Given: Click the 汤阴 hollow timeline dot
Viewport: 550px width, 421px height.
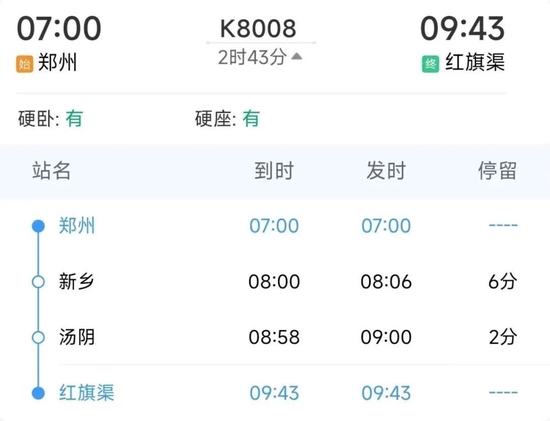Looking at the screenshot, I should (x=38, y=337).
